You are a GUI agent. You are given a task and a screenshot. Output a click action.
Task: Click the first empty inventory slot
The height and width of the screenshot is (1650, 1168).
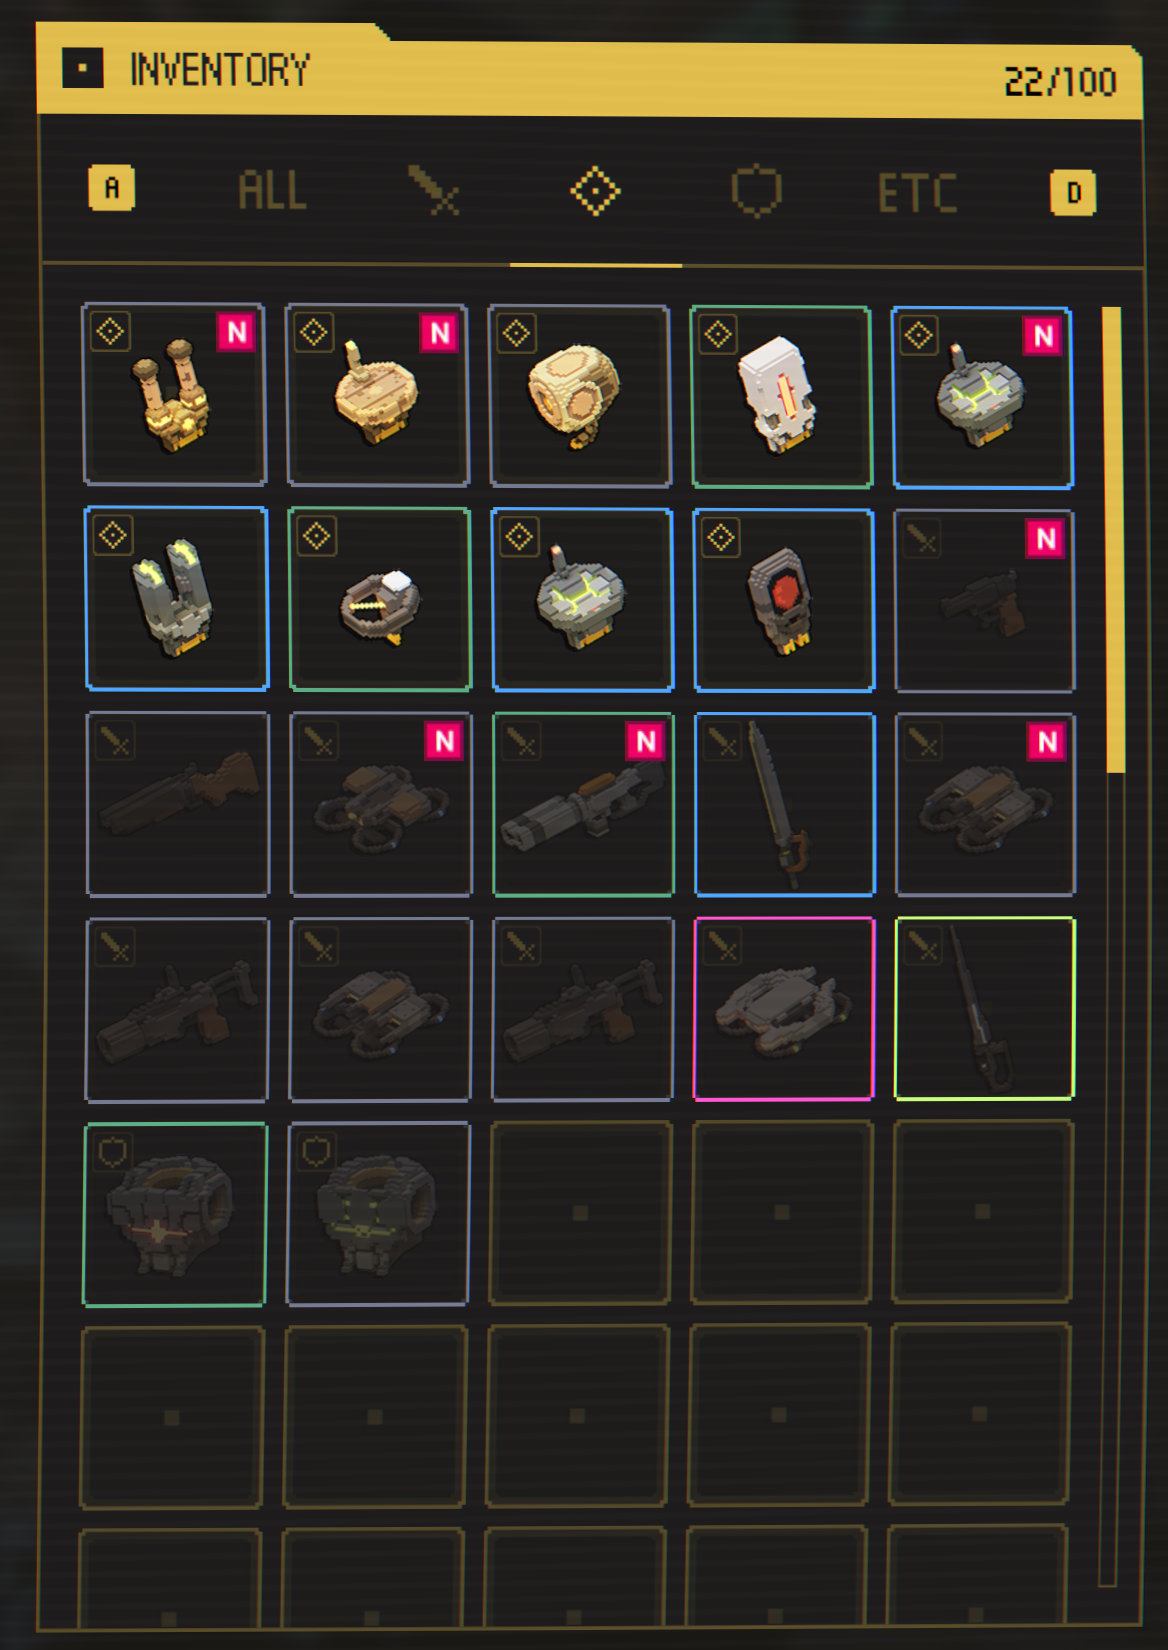pos(580,1213)
